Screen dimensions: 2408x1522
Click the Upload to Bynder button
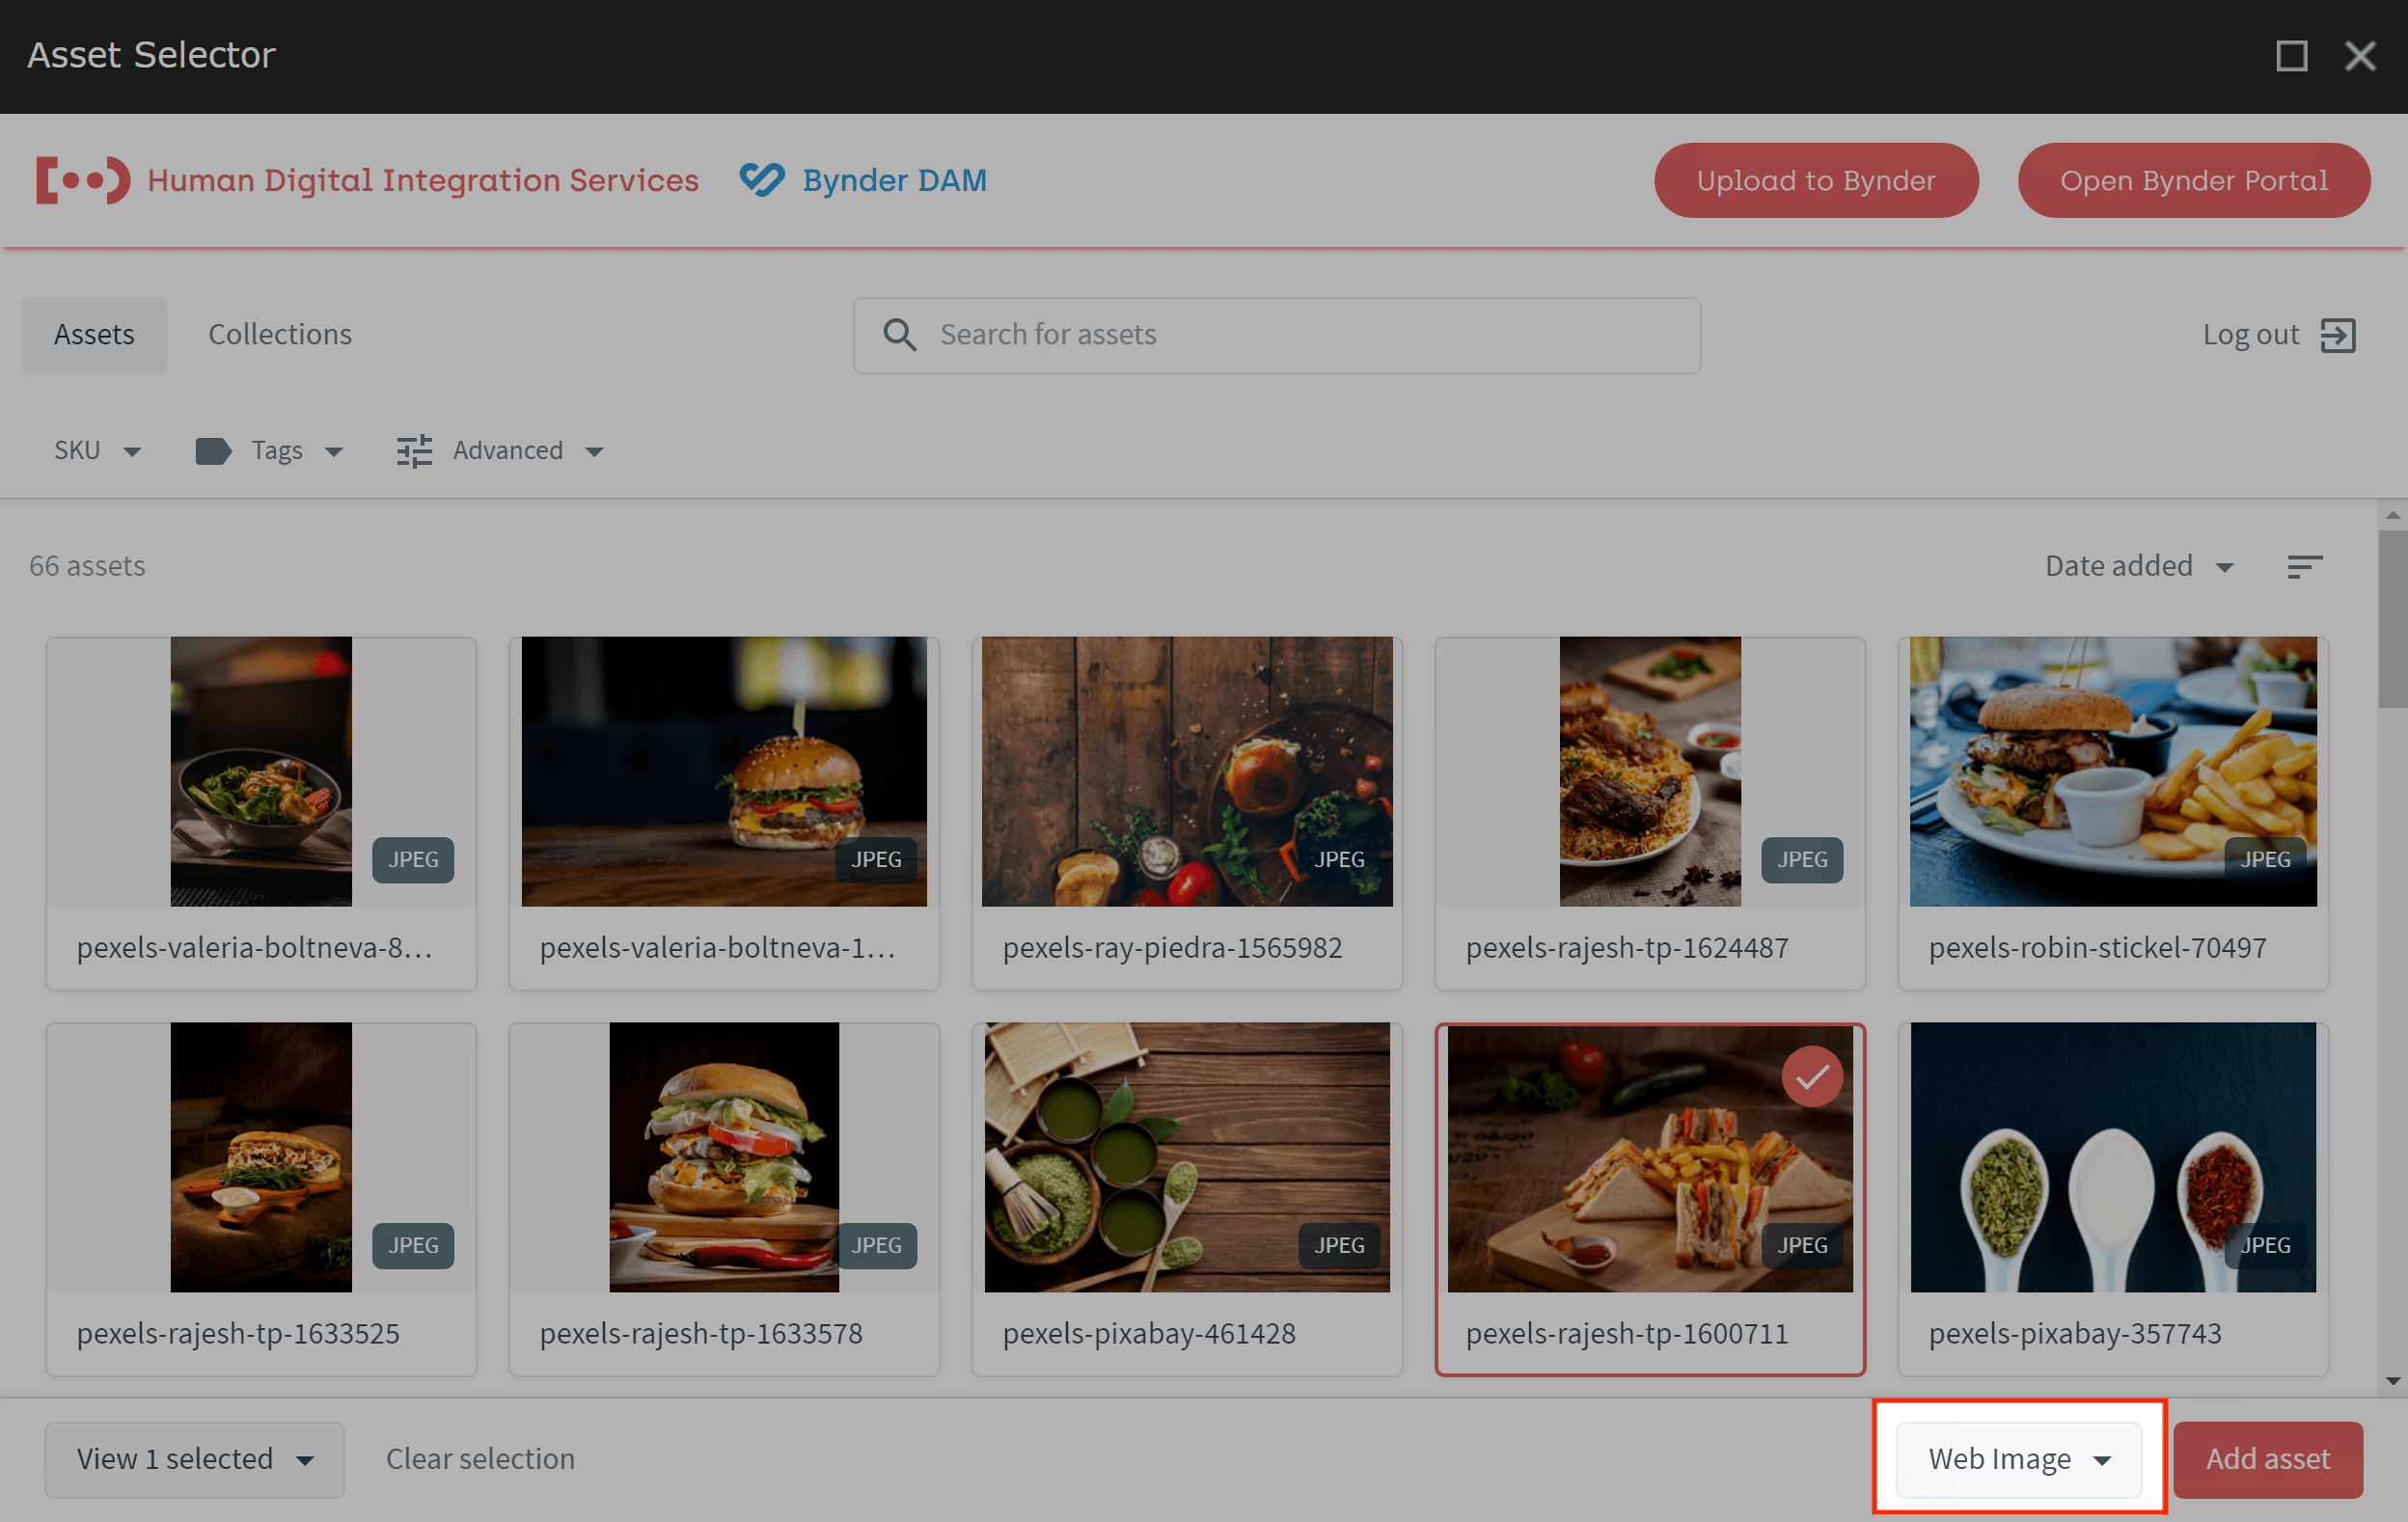tap(1815, 180)
